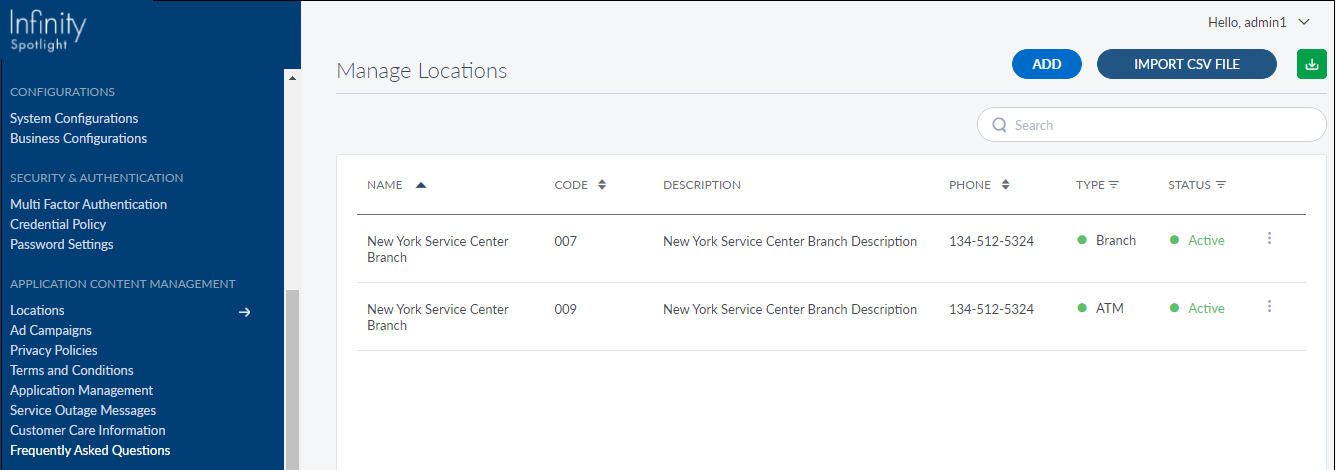Screen dimensions: 1336x470
Task: Click the Infinity Spotlight logo
Action: point(47,28)
